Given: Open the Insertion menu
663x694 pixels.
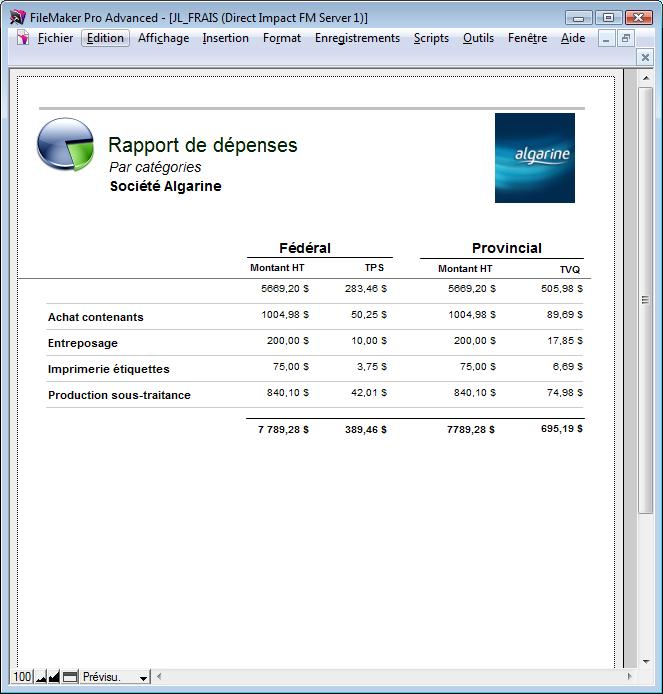Looking at the screenshot, I should [x=226, y=38].
